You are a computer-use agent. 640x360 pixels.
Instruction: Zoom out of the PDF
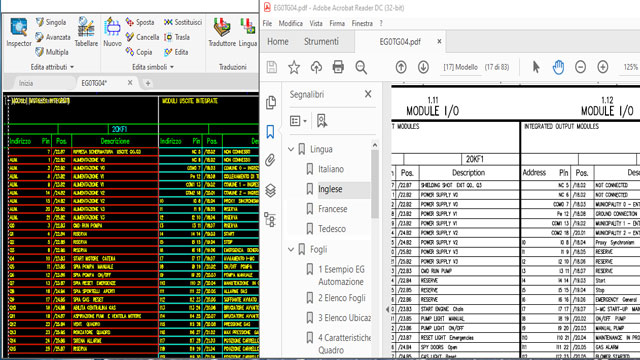pyautogui.click(x=580, y=67)
